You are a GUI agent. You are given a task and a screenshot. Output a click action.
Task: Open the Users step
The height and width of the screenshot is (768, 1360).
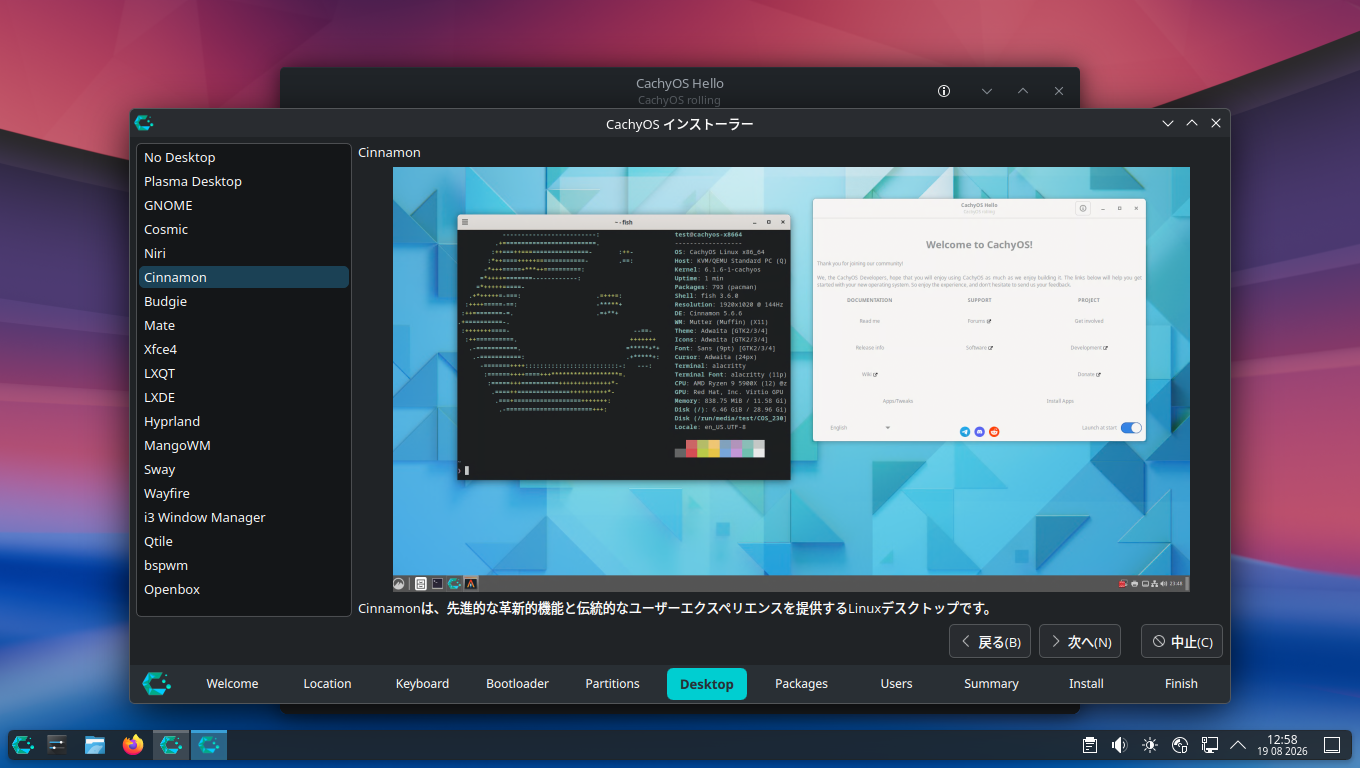click(x=897, y=684)
